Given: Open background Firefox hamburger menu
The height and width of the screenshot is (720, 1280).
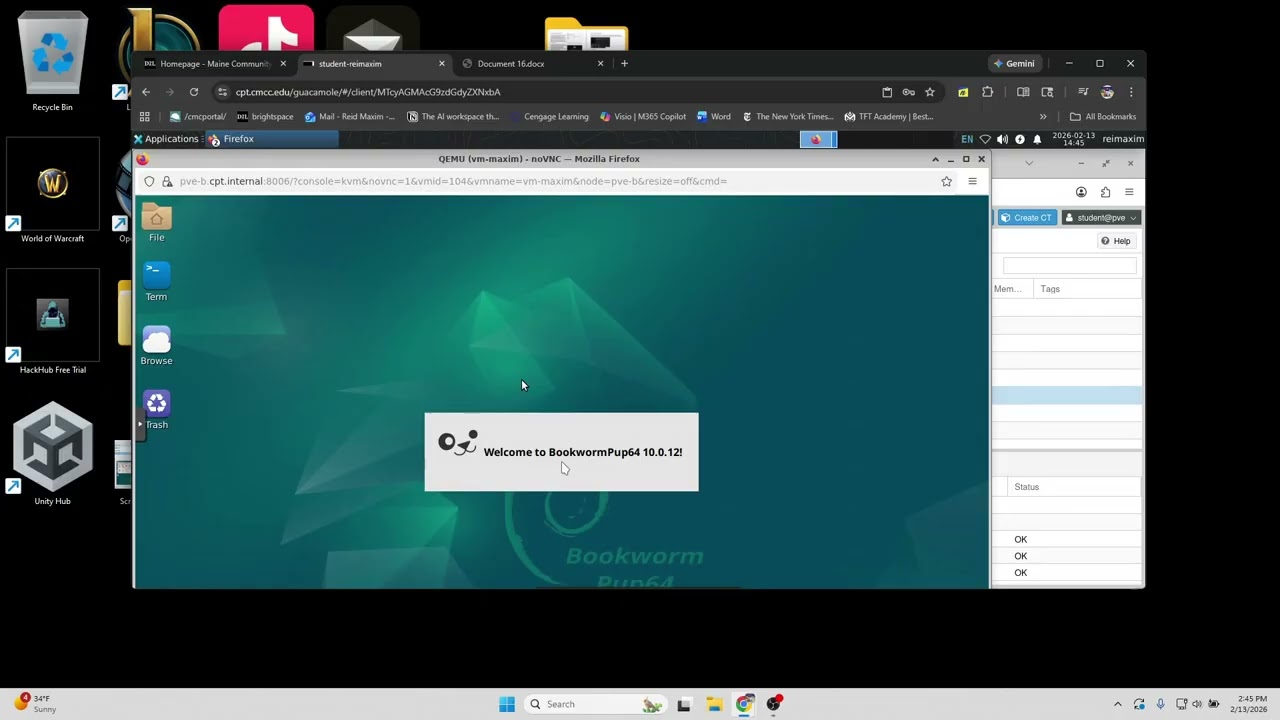Looking at the screenshot, I should click(x=1129, y=192).
